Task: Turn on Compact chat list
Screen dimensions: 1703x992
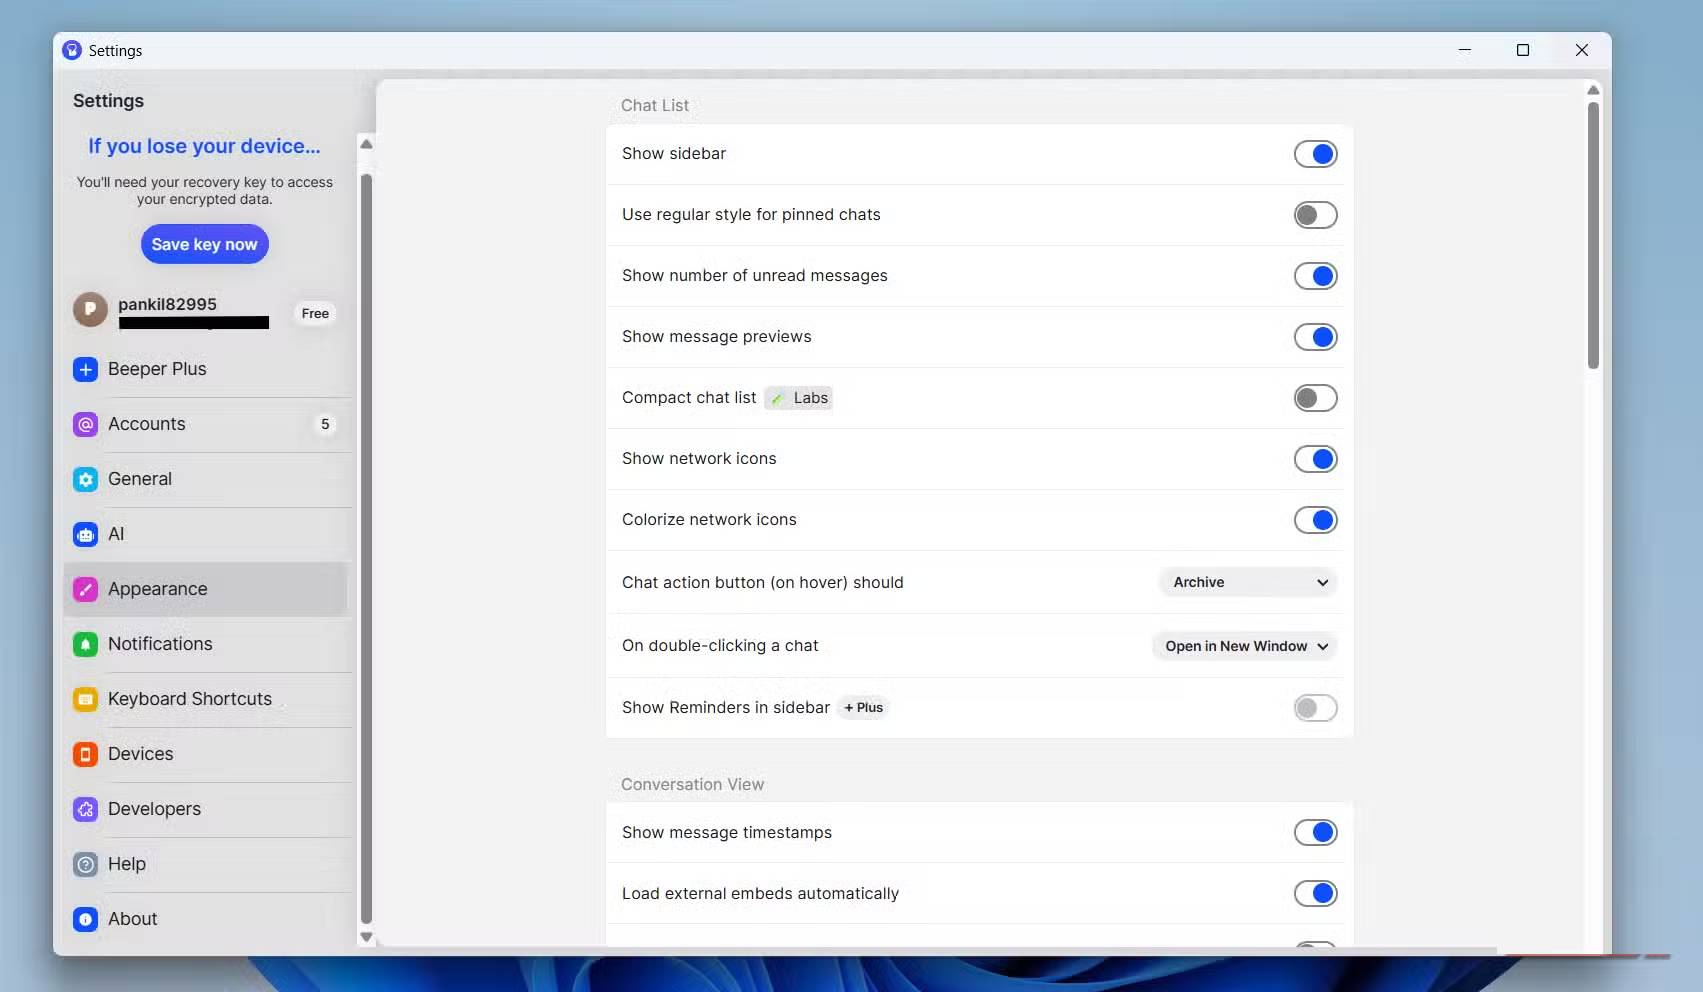Action: [x=1315, y=398]
